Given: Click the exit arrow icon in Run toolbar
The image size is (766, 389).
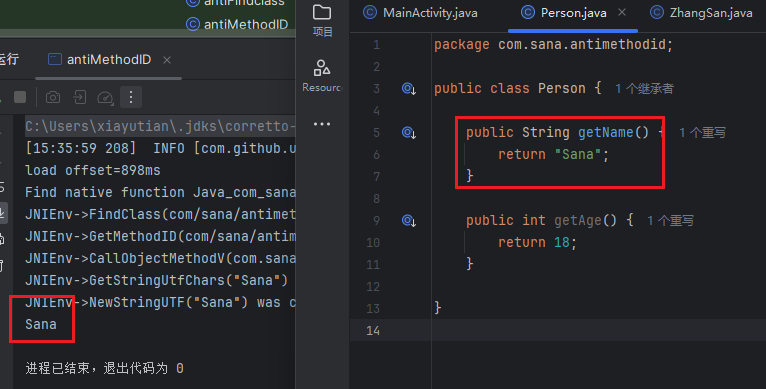Looking at the screenshot, I should (x=80, y=97).
